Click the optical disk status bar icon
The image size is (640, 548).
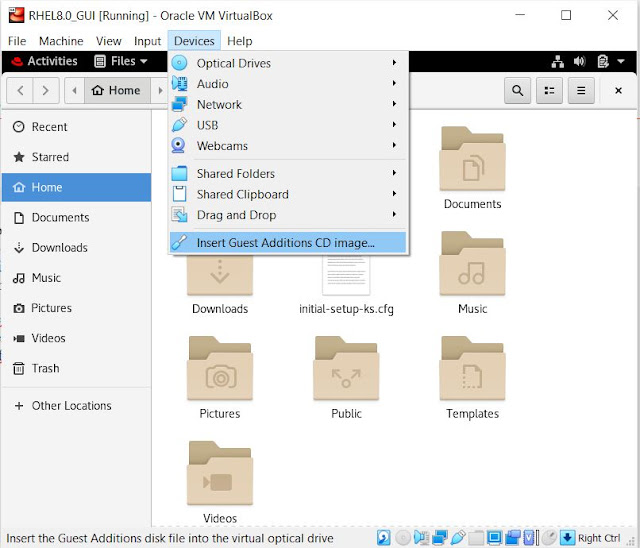403,537
